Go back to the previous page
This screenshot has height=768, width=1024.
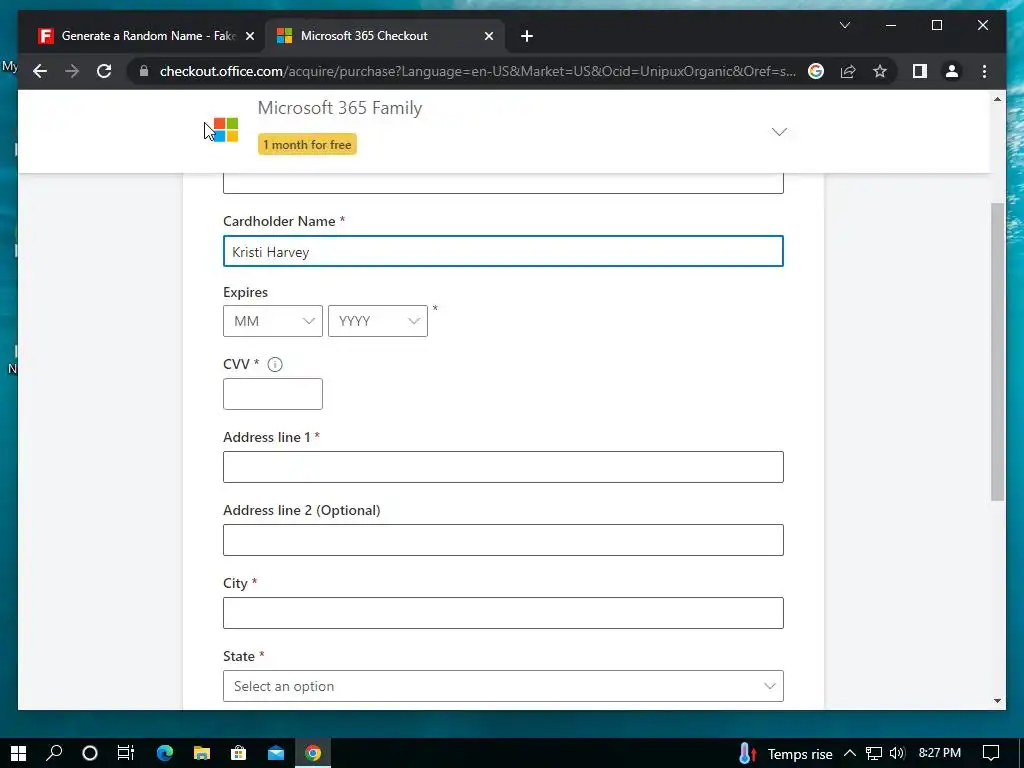40,71
